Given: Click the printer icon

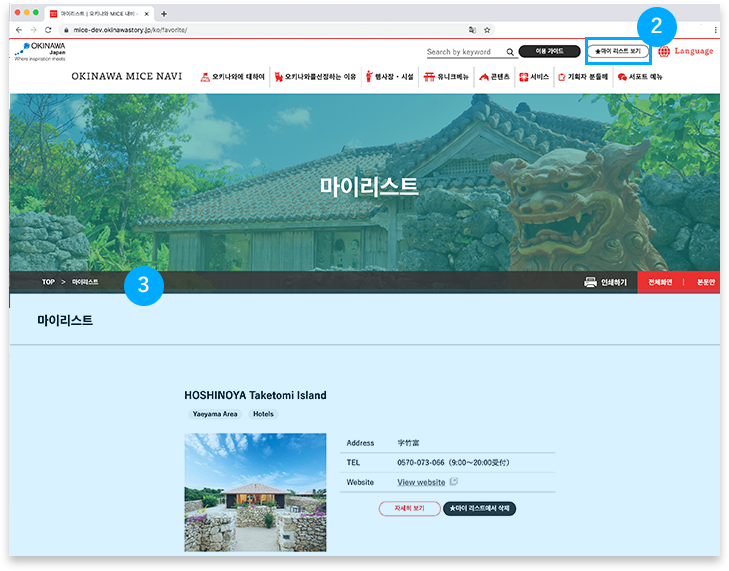Looking at the screenshot, I should click(x=590, y=282).
